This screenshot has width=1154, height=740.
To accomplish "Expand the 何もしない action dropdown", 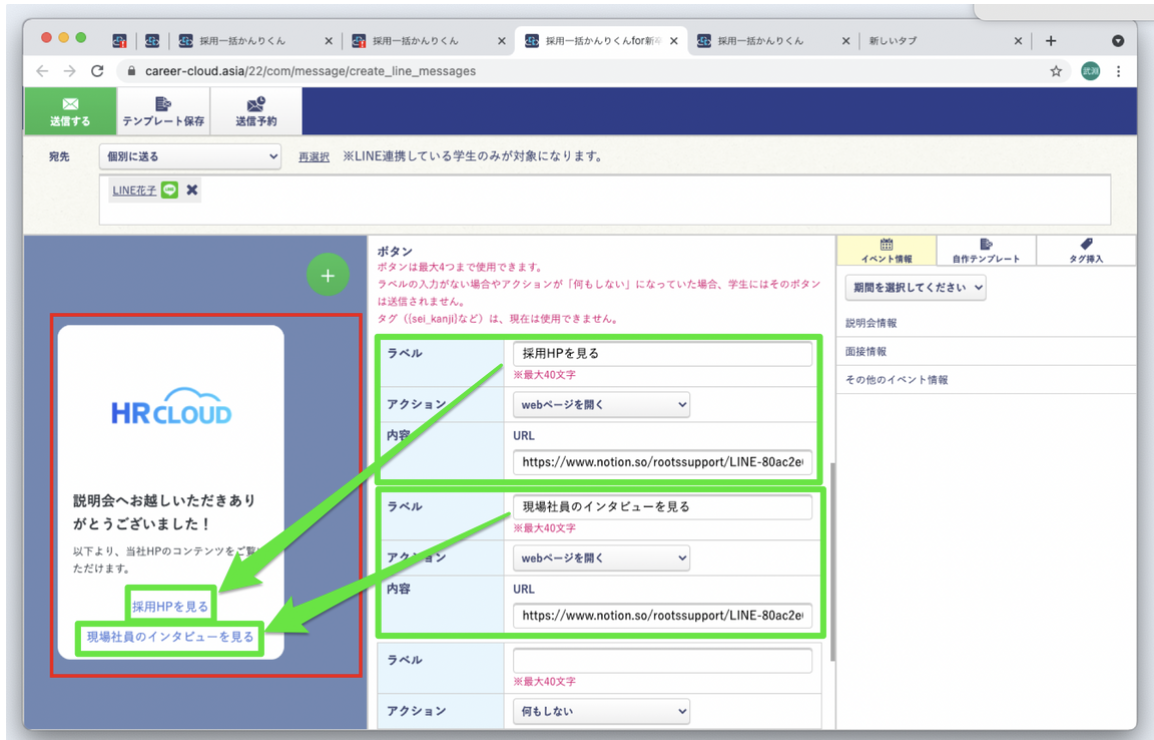I will (601, 711).
